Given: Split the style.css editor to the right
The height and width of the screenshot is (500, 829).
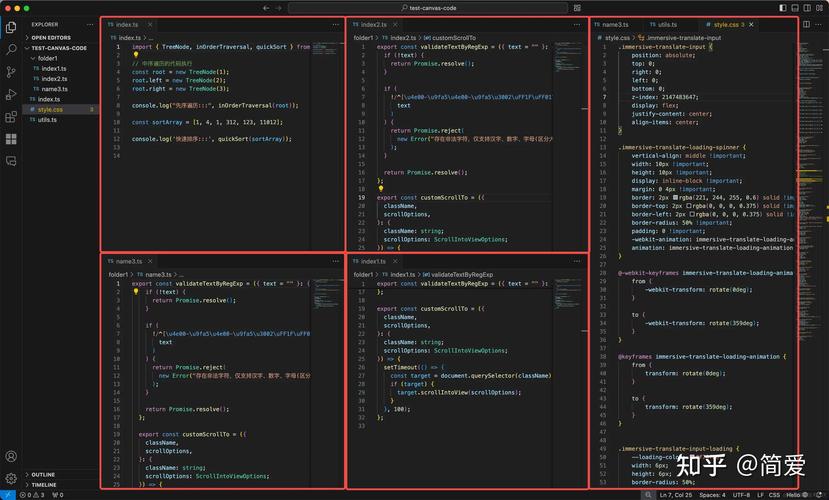Looking at the screenshot, I should [x=806, y=24].
